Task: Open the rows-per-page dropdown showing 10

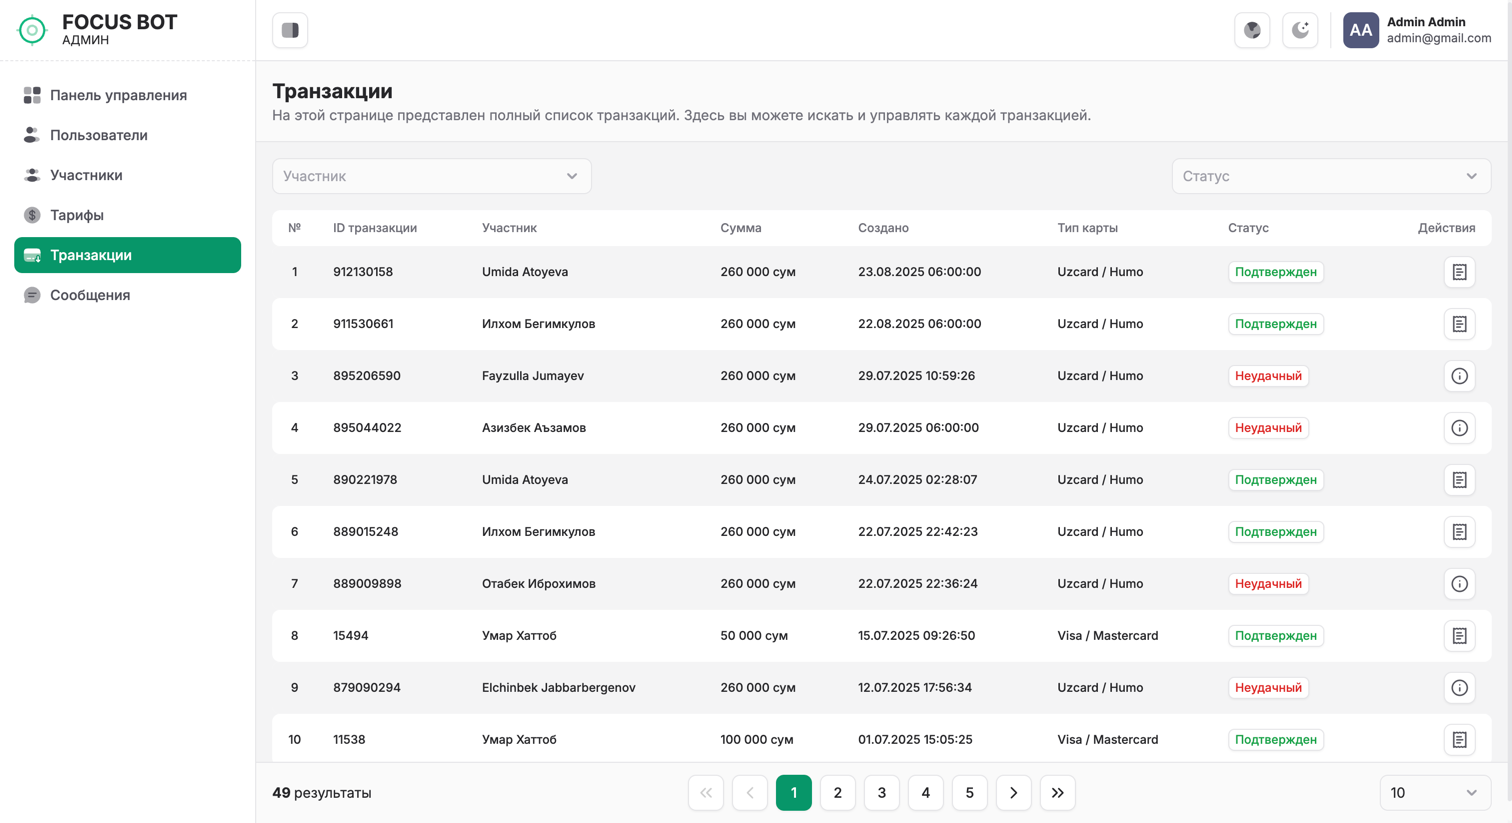Action: point(1434,793)
